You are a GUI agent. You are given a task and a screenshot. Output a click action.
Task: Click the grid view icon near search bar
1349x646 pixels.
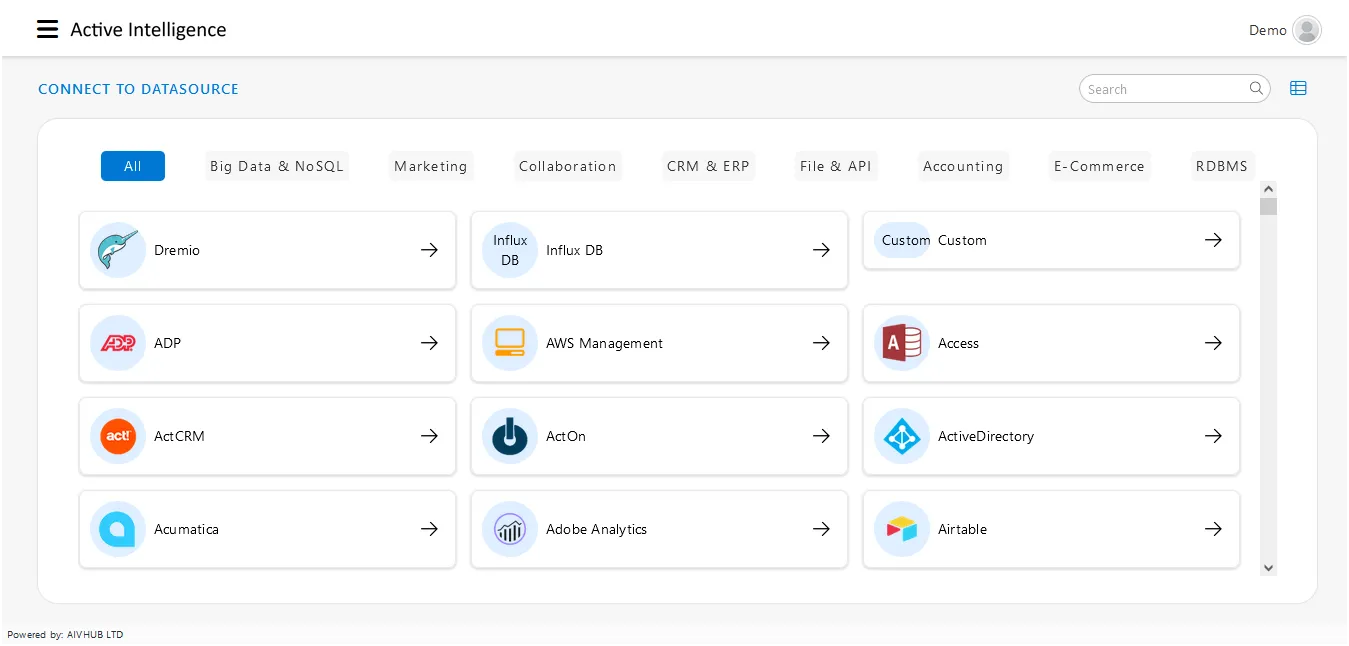click(x=1298, y=88)
